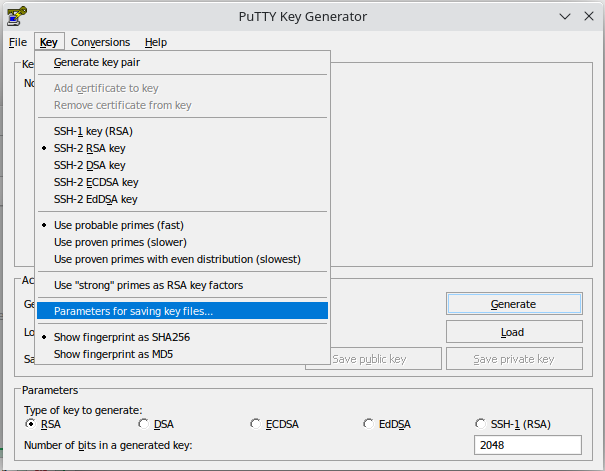Select ECDSA key type radio button
605x471 pixels.
coord(255,424)
